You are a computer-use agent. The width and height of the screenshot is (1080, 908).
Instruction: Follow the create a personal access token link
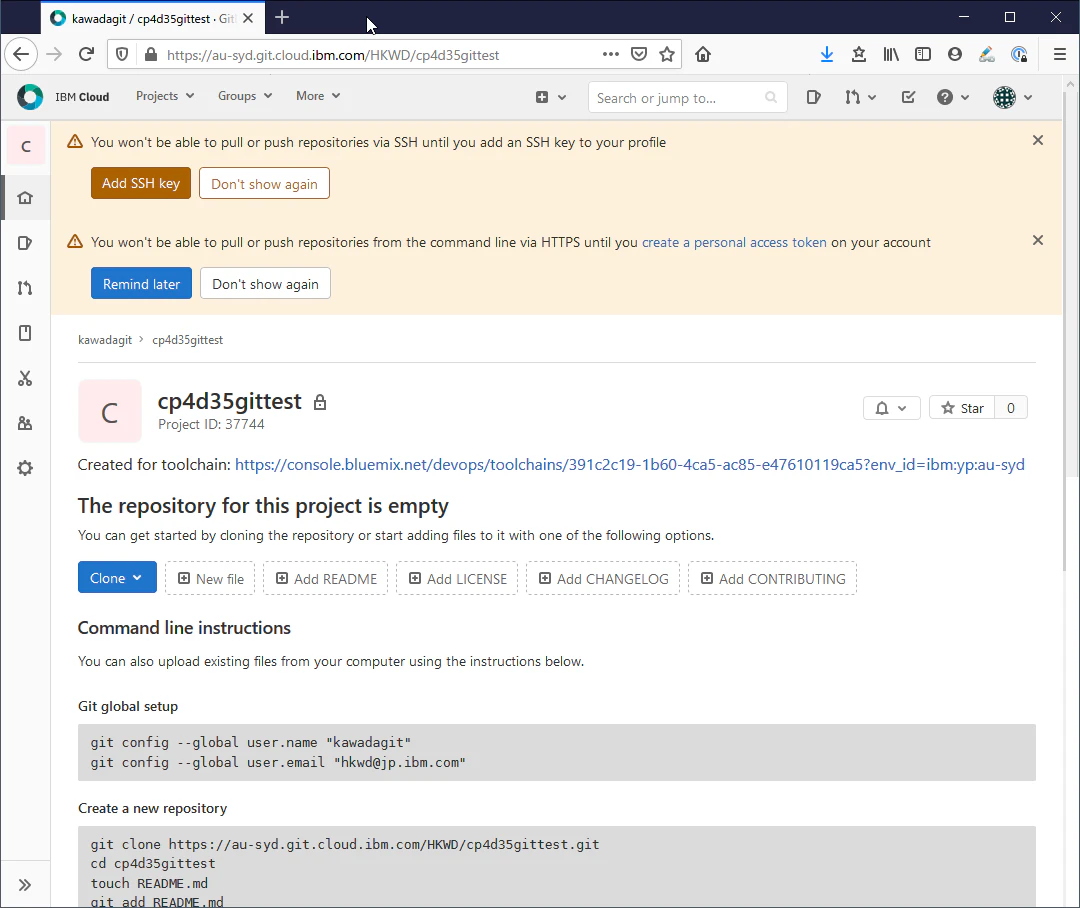click(734, 243)
